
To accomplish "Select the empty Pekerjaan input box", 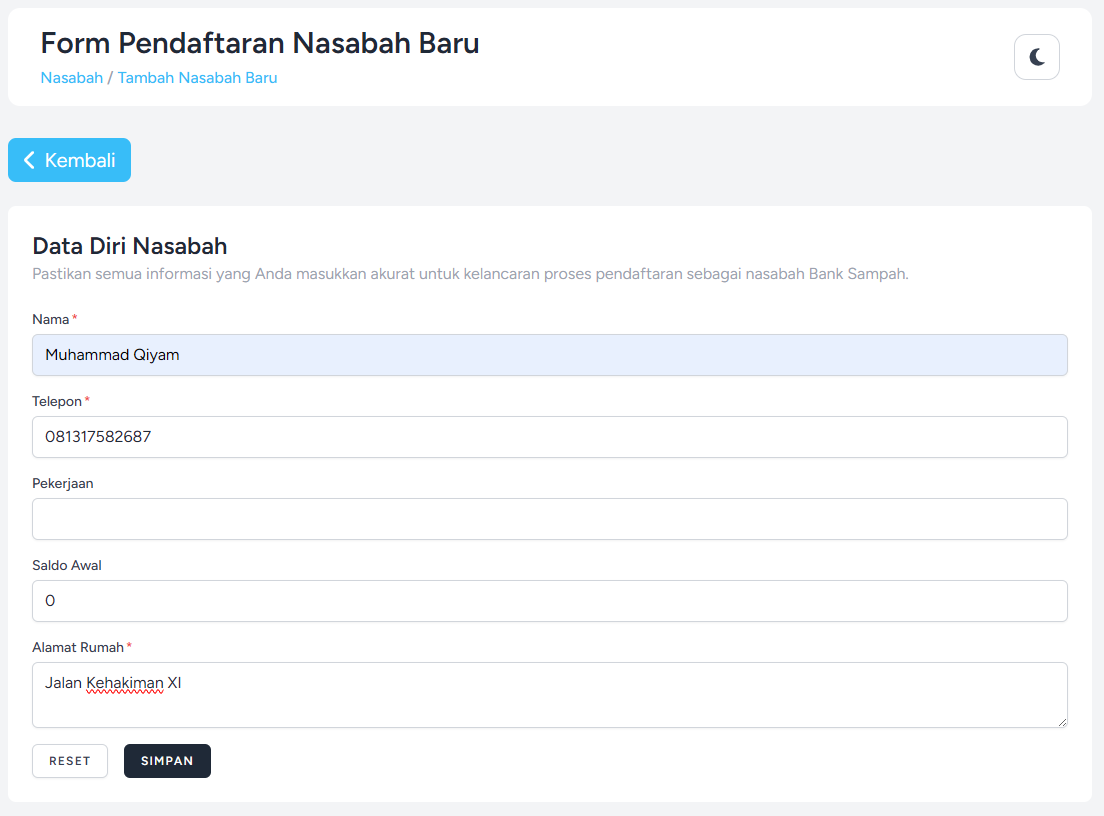I will (549, 519).
